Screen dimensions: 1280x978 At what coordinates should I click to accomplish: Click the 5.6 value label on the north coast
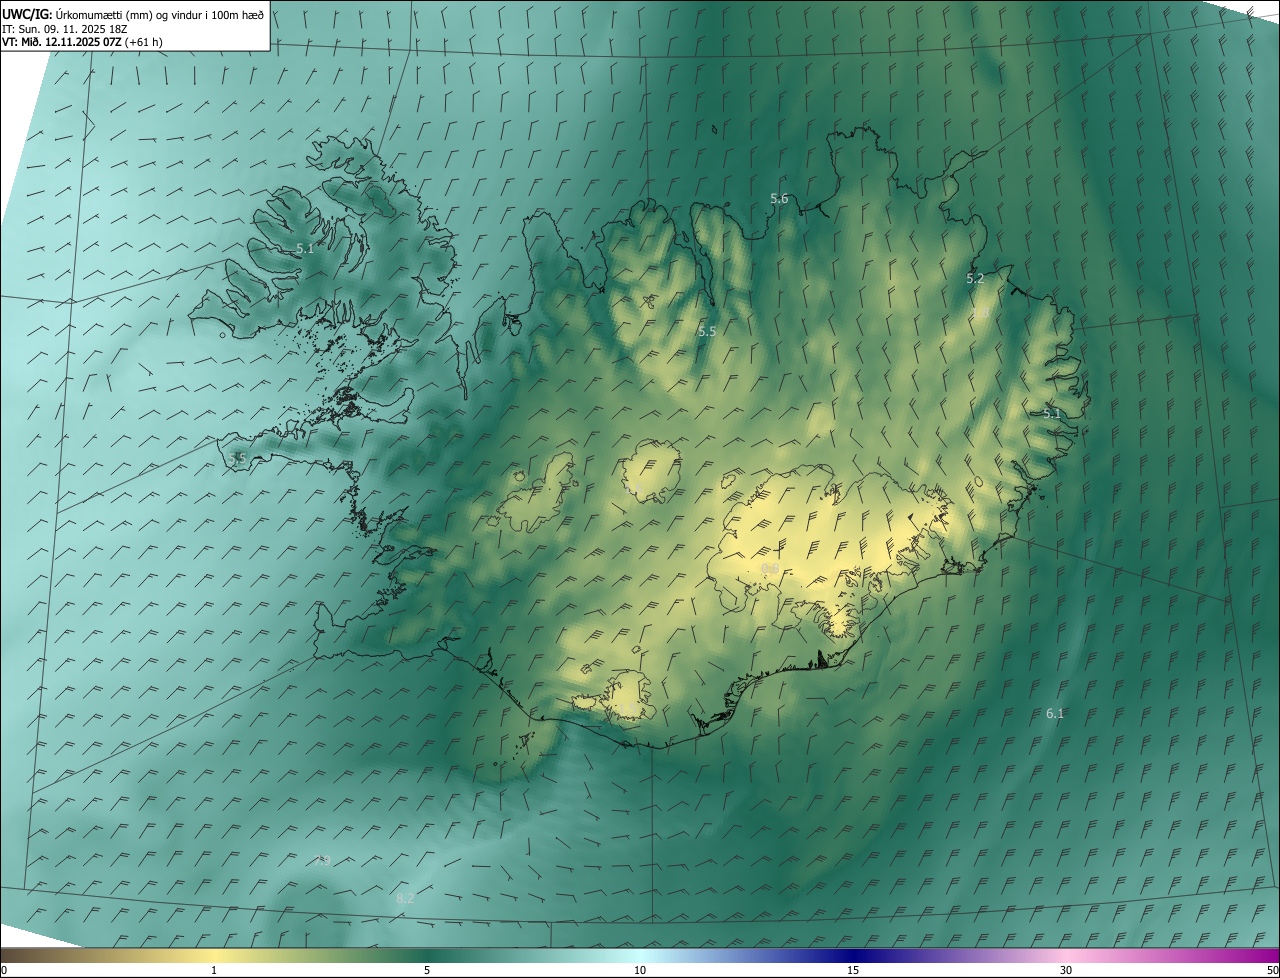pos(779,199)
